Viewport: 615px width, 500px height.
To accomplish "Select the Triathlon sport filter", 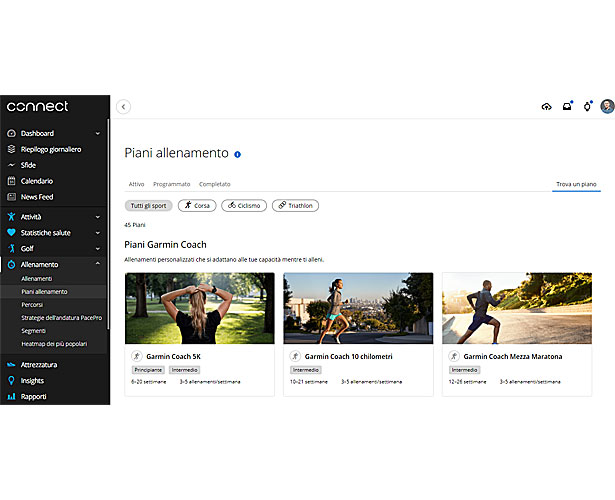I will point(295,205).
